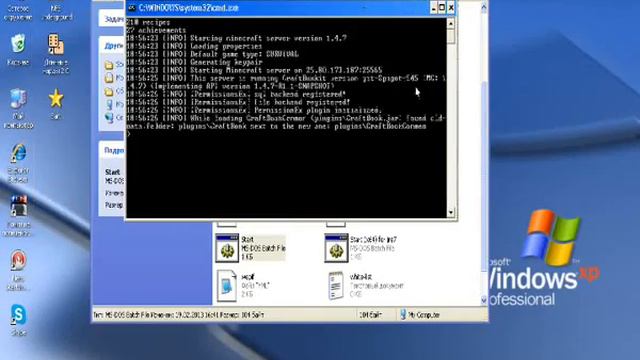Screen dimensions: 640x360
Task: Open the 1C shortcut beside Recycle Bin
Action: [x=56, y=44]
